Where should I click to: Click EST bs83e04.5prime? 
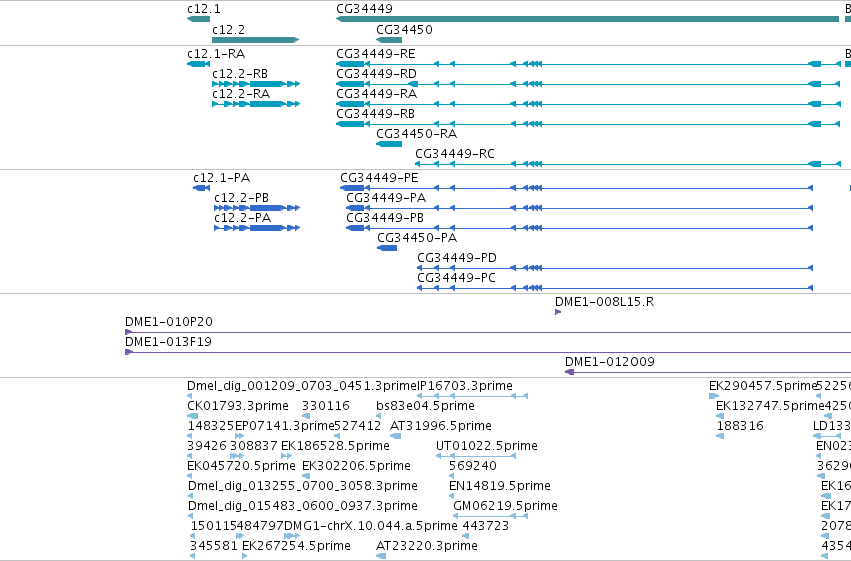(378, 416)
